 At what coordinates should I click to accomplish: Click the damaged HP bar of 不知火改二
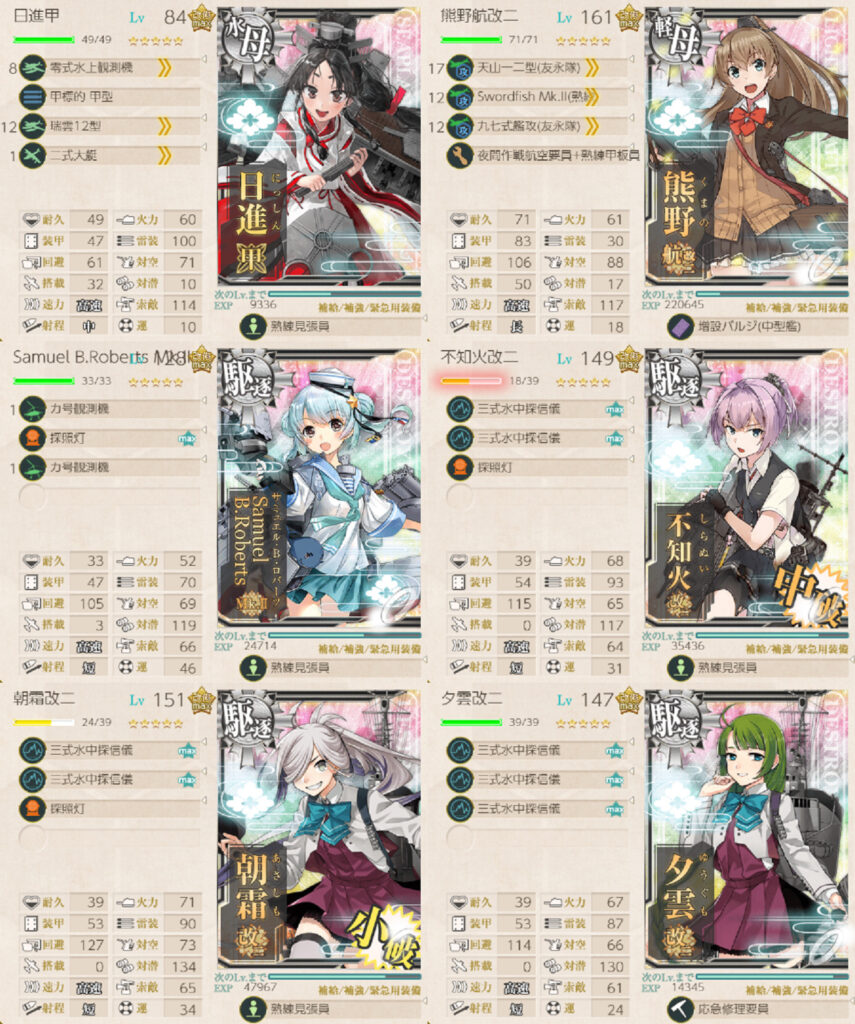(471, 381)
